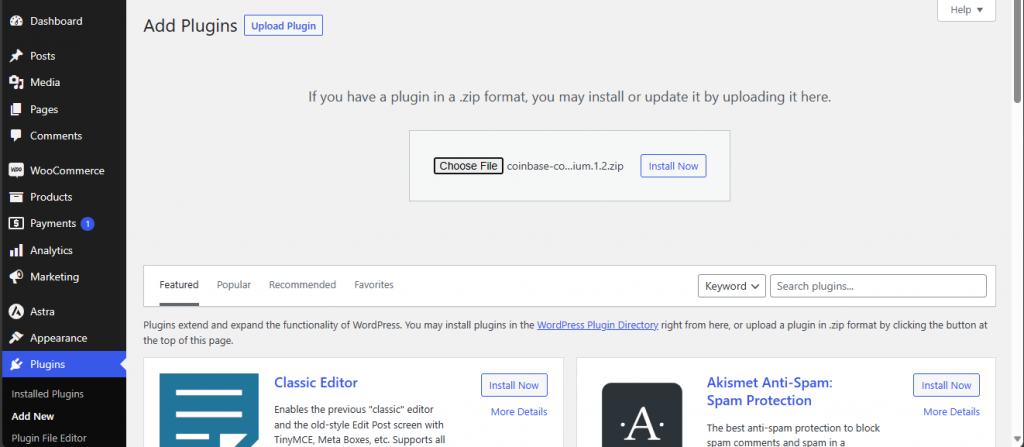Select the Comments speech bubble icon
1024x447 pixels.
[16, 136]
